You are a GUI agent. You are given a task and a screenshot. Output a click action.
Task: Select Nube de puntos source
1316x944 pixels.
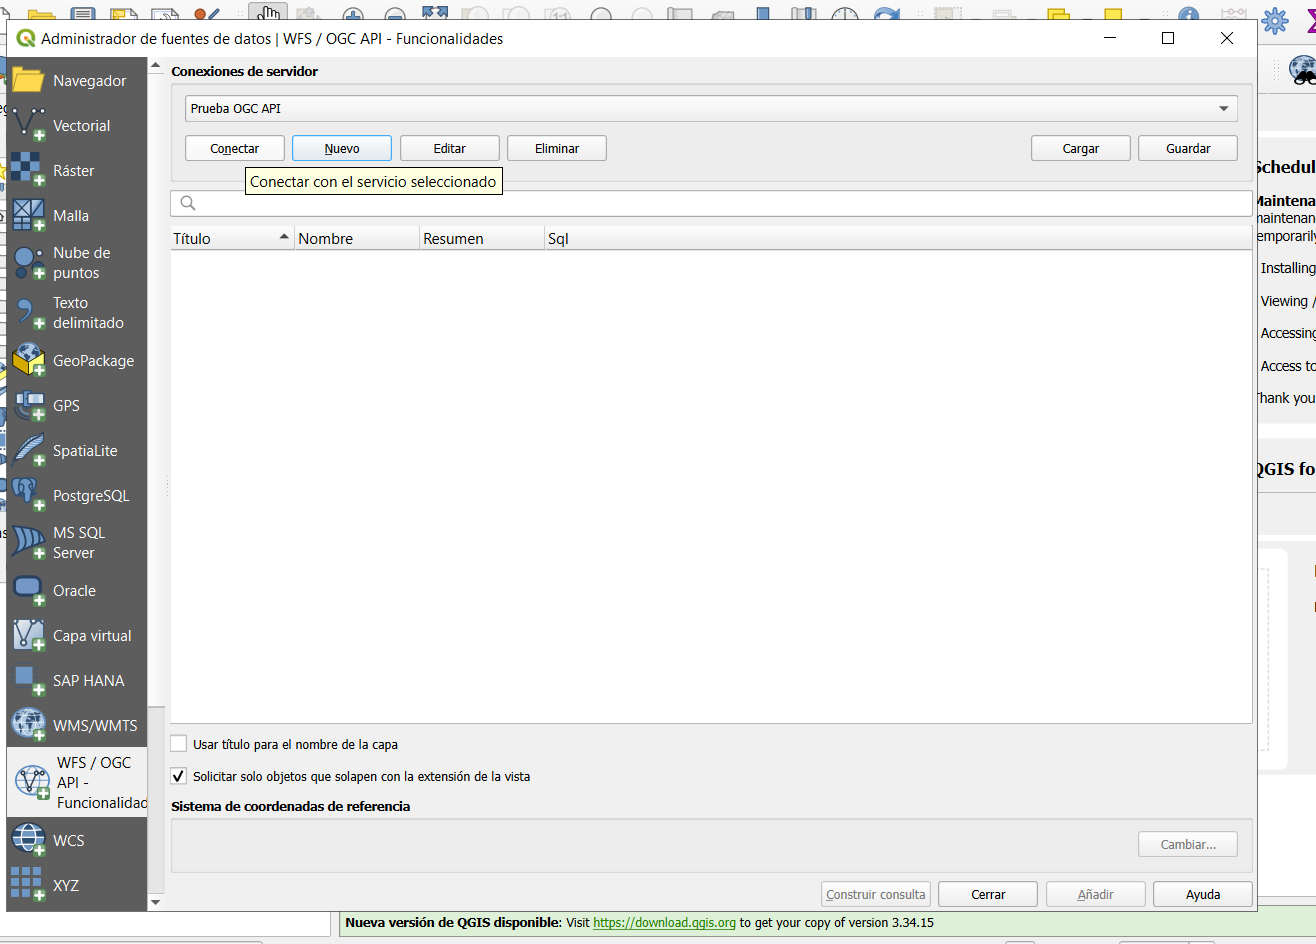click(x=77, y=263)
